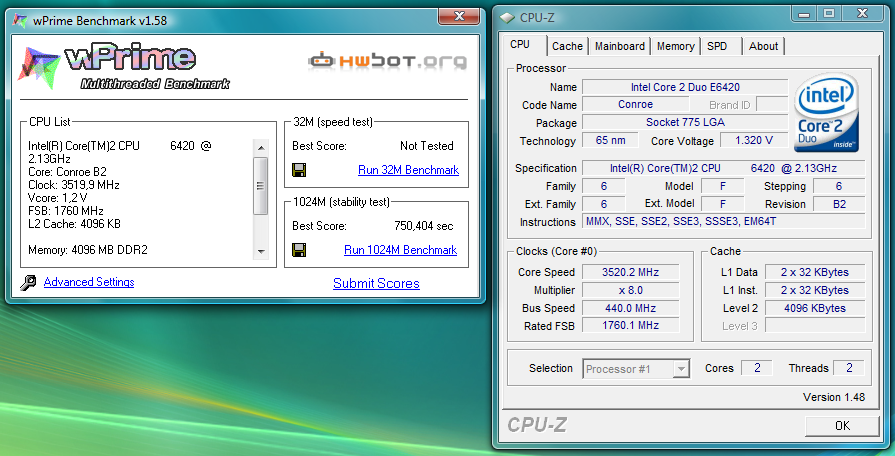Click the wrench icon beside Advanced Settings
The image size is (895, 456).
coord(28,283)
